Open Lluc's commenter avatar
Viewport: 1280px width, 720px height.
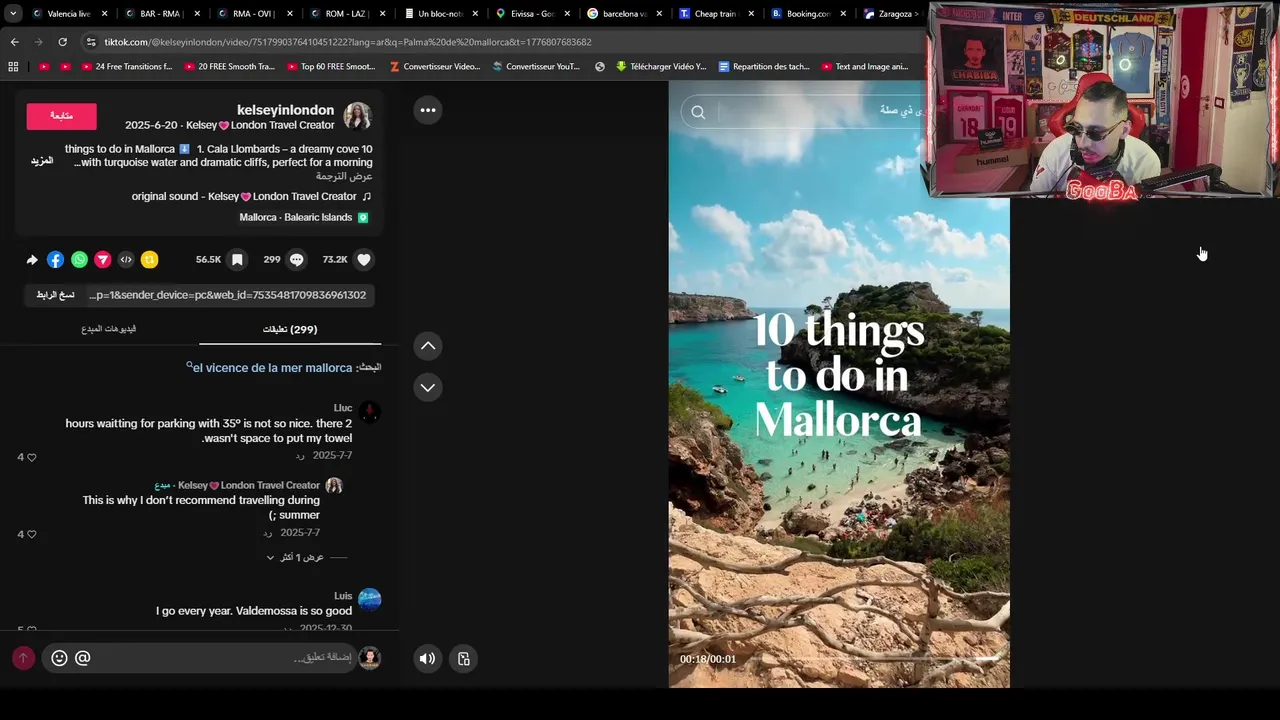click(x=369, y=412)
